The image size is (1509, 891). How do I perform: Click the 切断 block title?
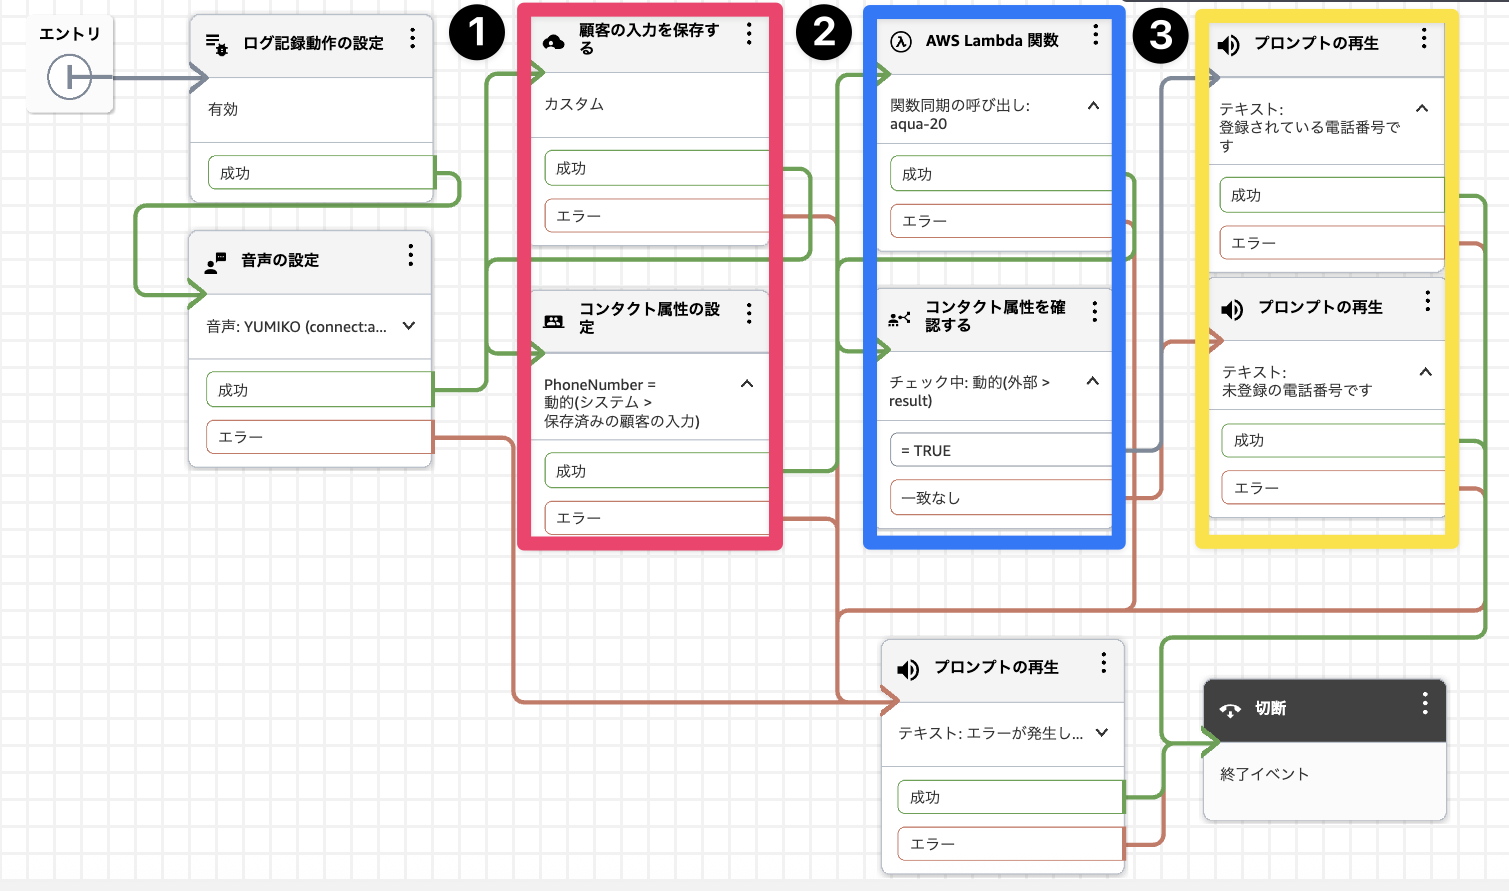pos(1271,708)
